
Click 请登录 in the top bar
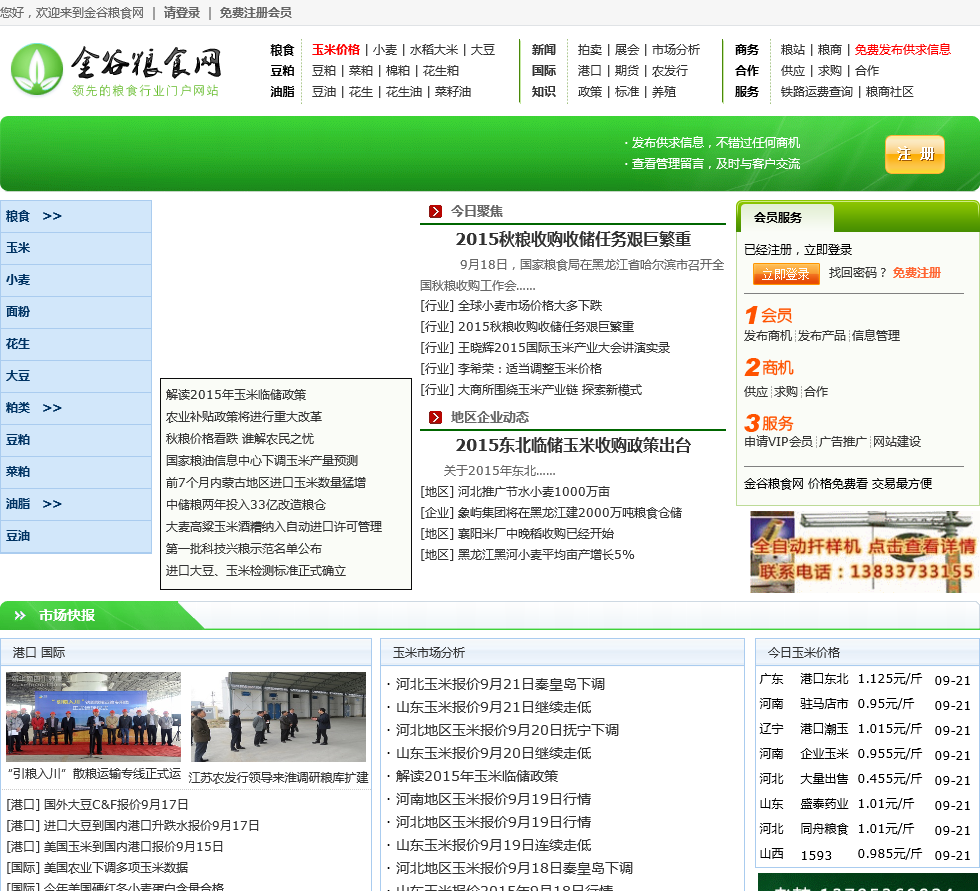[x=182, y=12]
